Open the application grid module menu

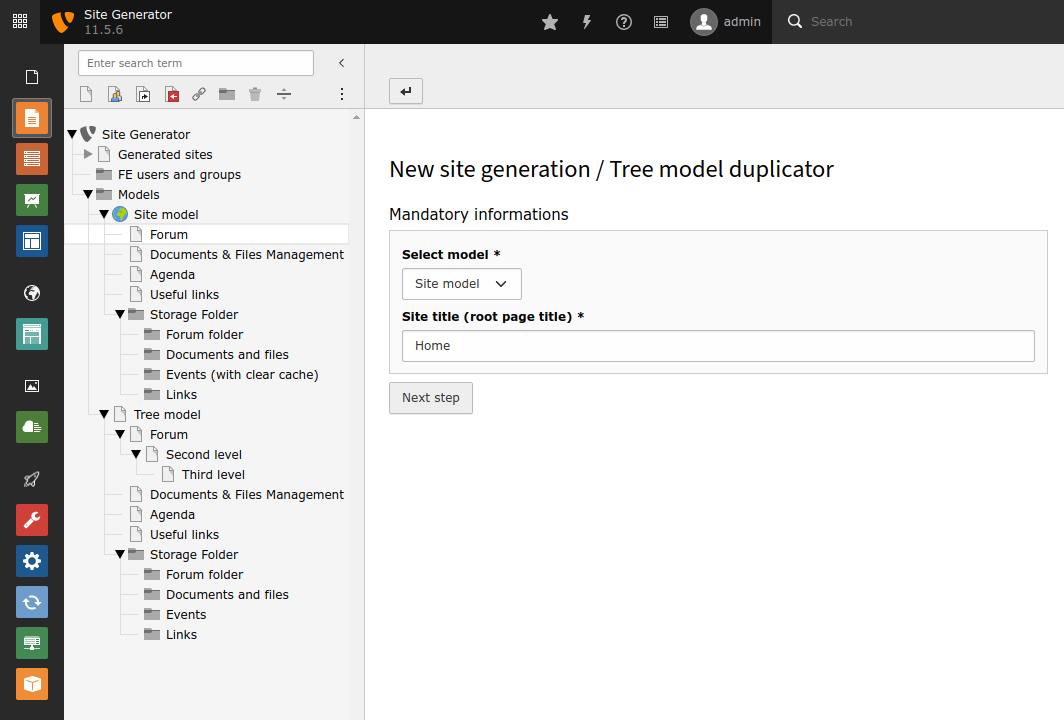coord(20,22)
